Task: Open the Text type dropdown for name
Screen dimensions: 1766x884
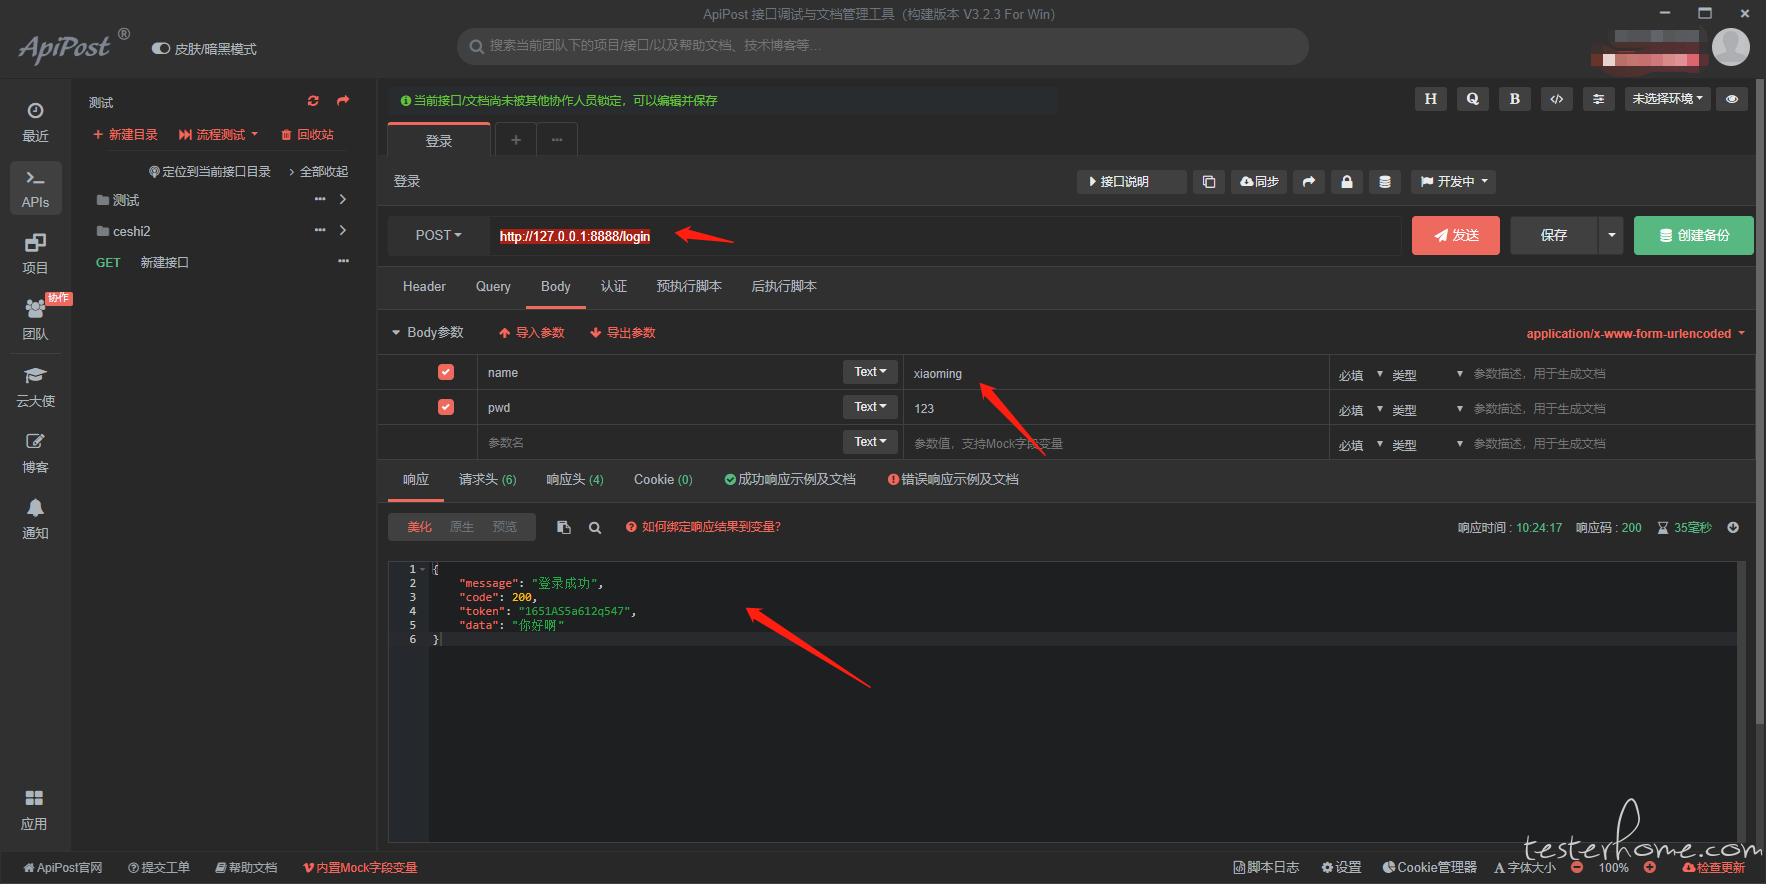Action: (870, 372)
